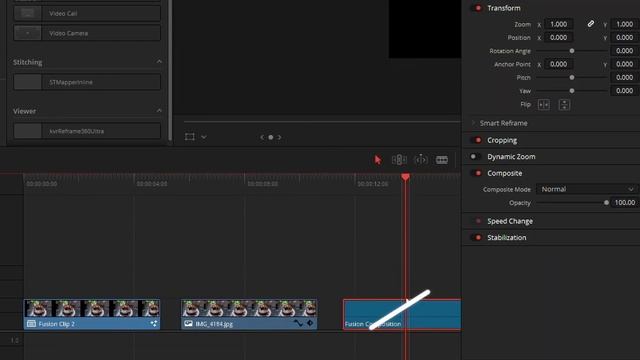Click the effects library vertical scrollbar
Viewport: 640px width, 360px height.
(x=170, y=70)
